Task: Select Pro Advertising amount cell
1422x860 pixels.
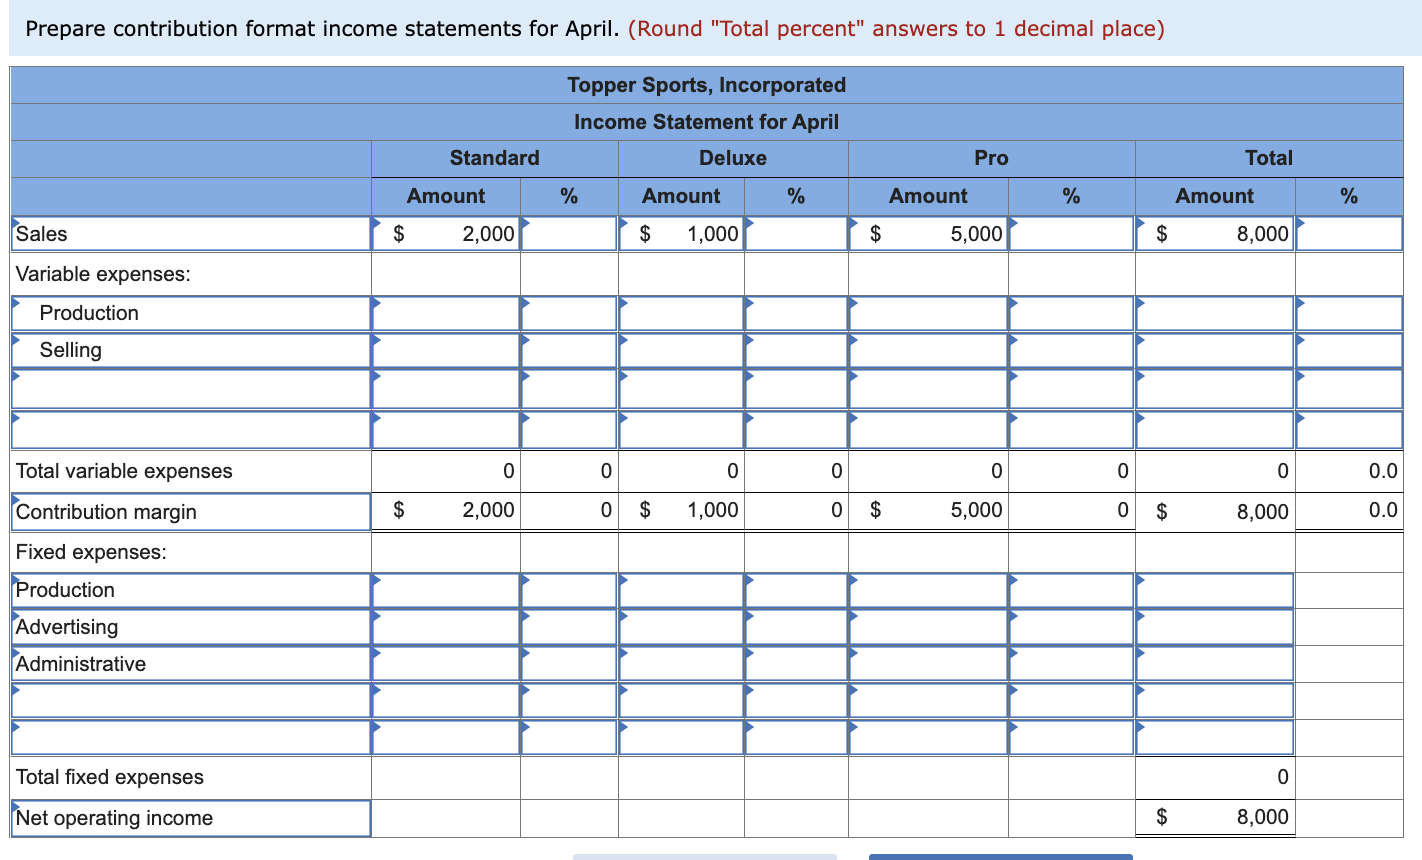Action: [928, 627]
